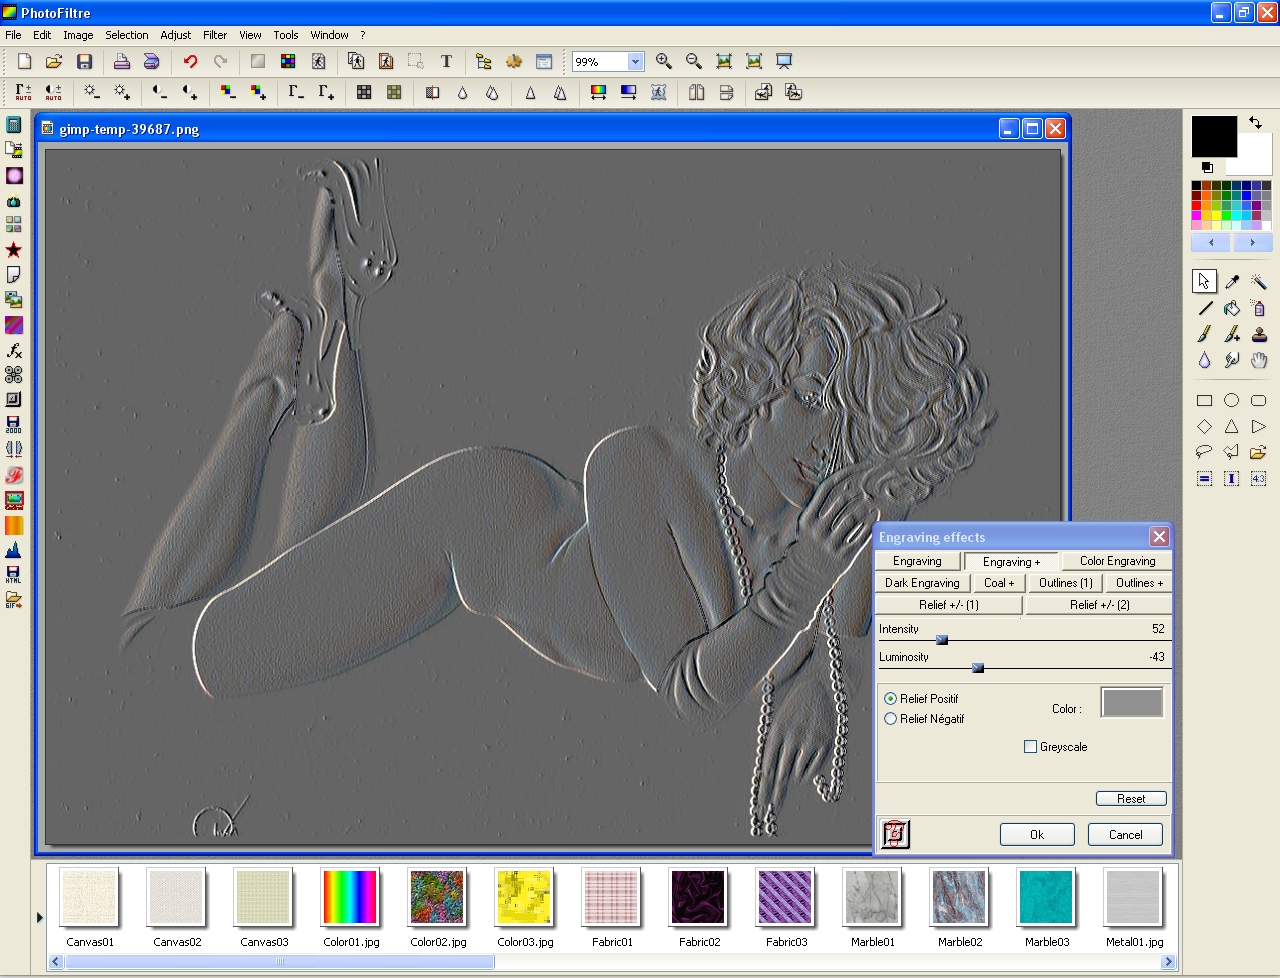
Task: Choose the Rectangle selection shape
Action: [1205, 400]
